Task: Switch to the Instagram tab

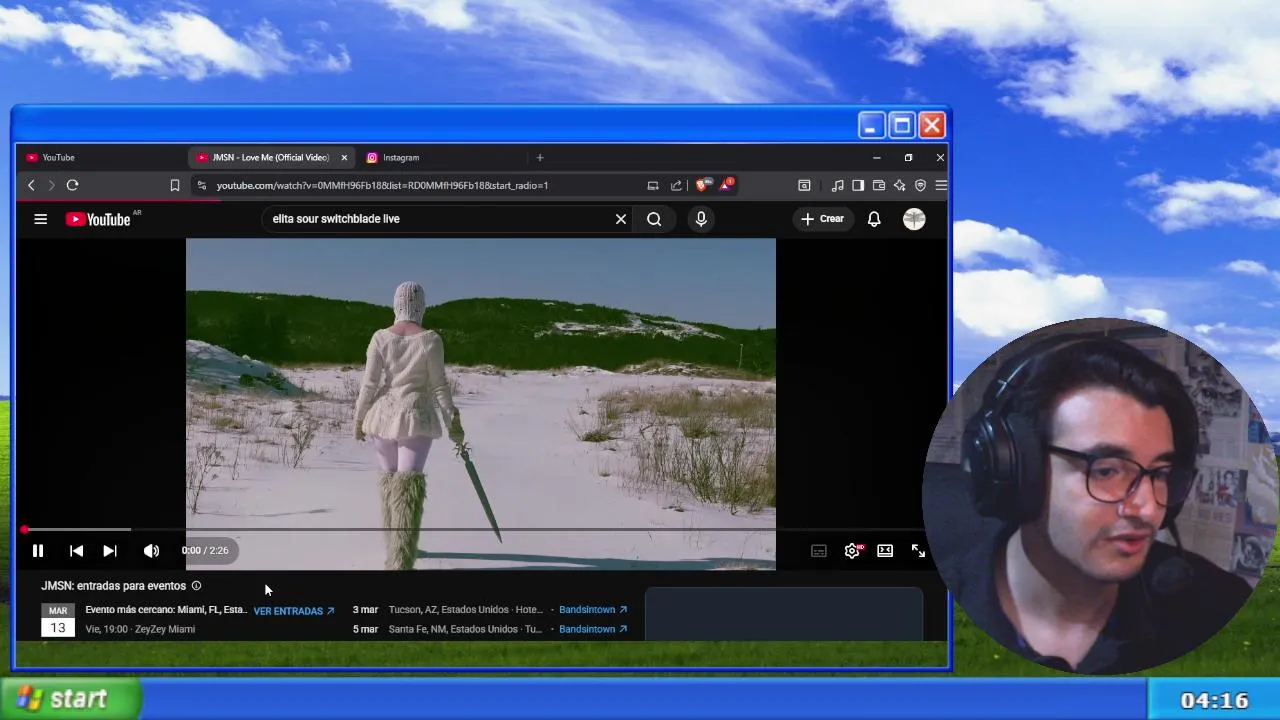Action: (440, 157)
